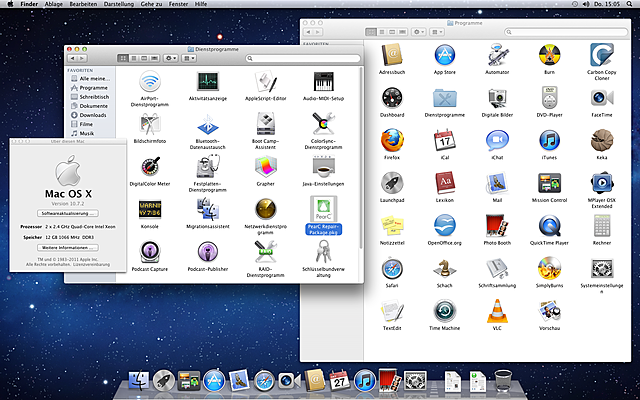Go back in Dienstprogramme window
The height and width of the screenshot is (400, 640).
(72, 58)
